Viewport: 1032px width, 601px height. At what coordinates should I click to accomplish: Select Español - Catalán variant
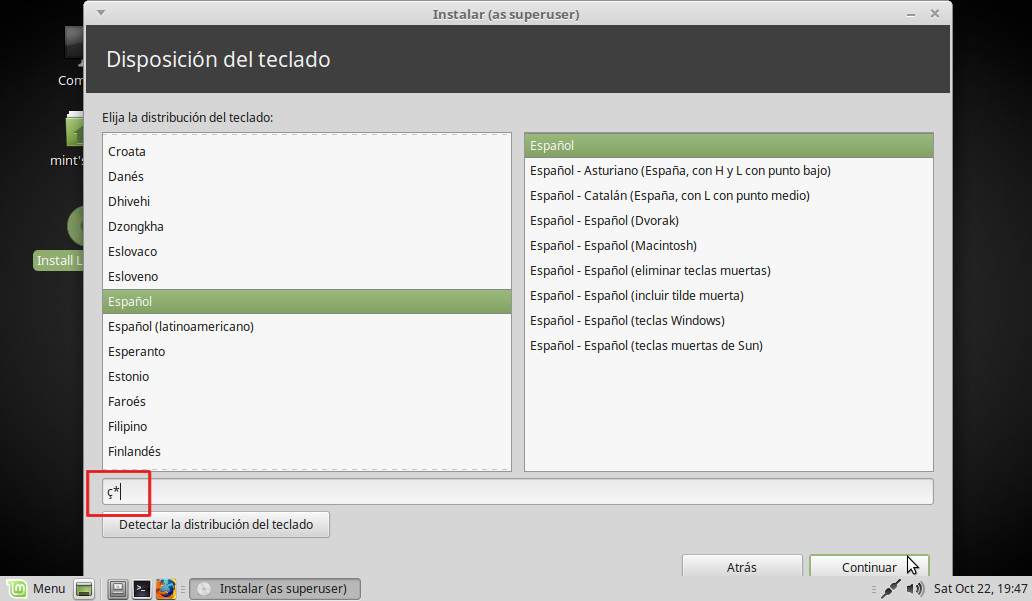[x=669, y=195]
